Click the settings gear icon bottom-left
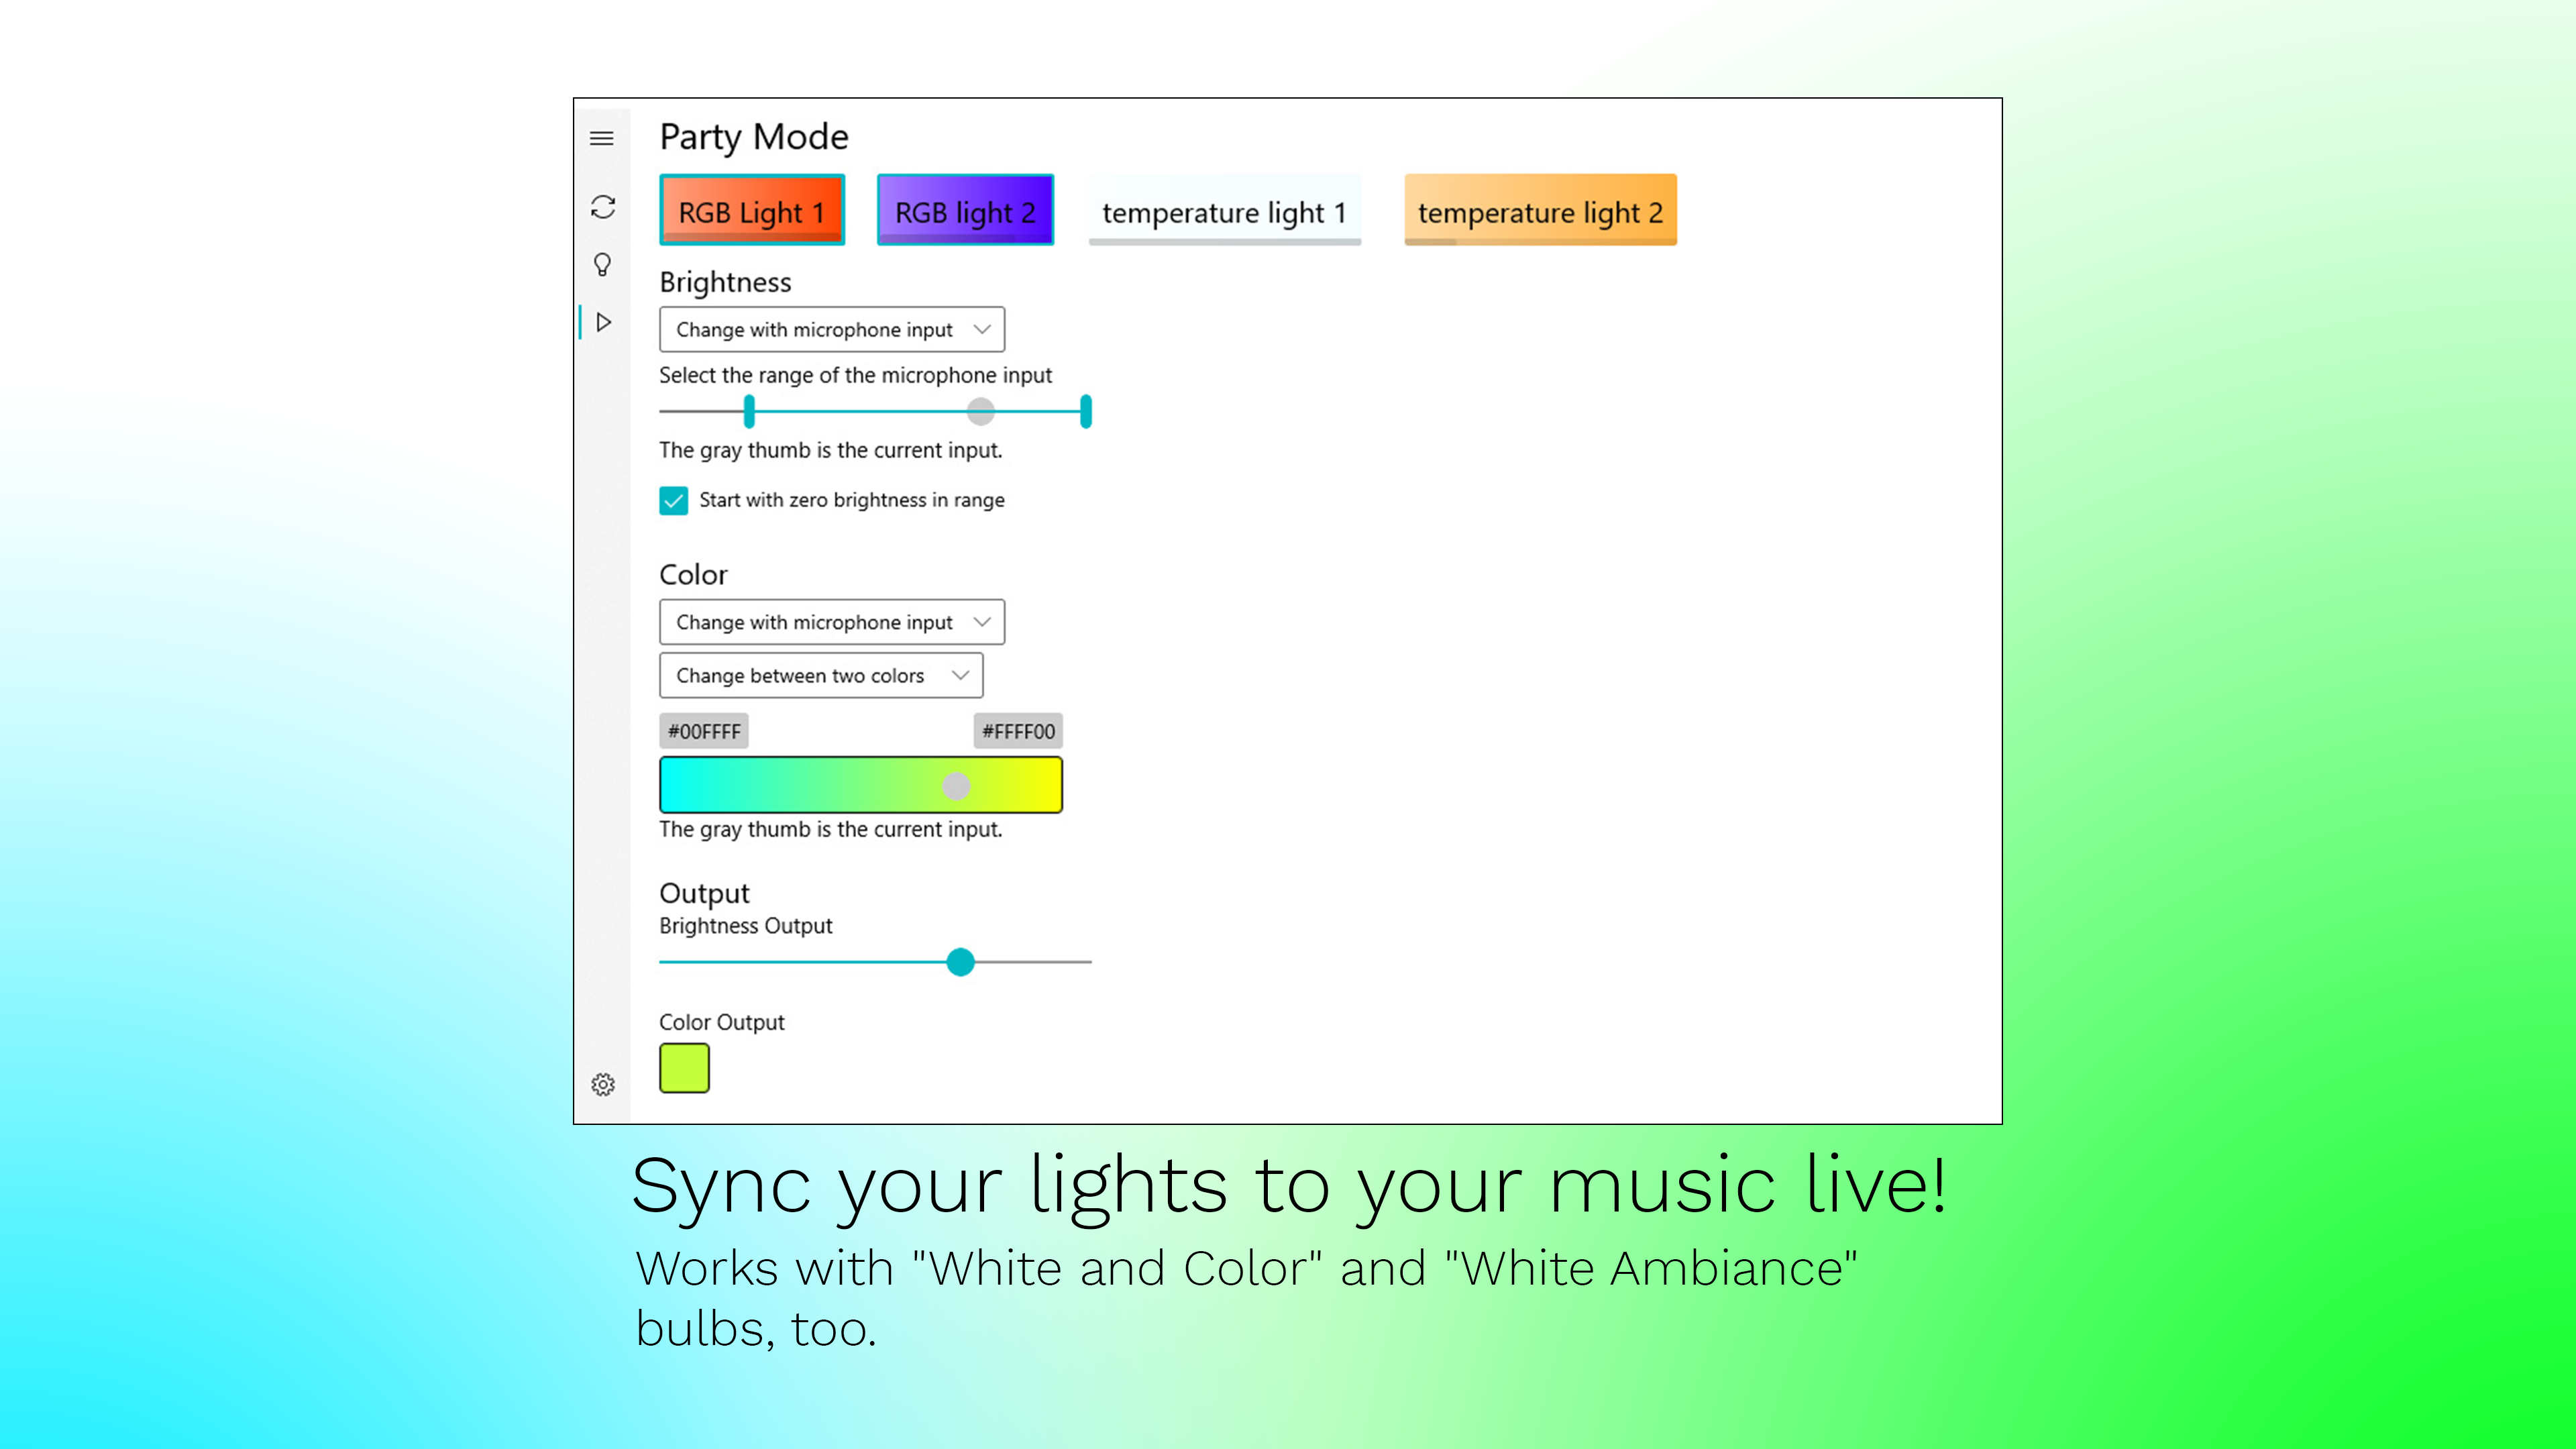 tap(602, 1083)
